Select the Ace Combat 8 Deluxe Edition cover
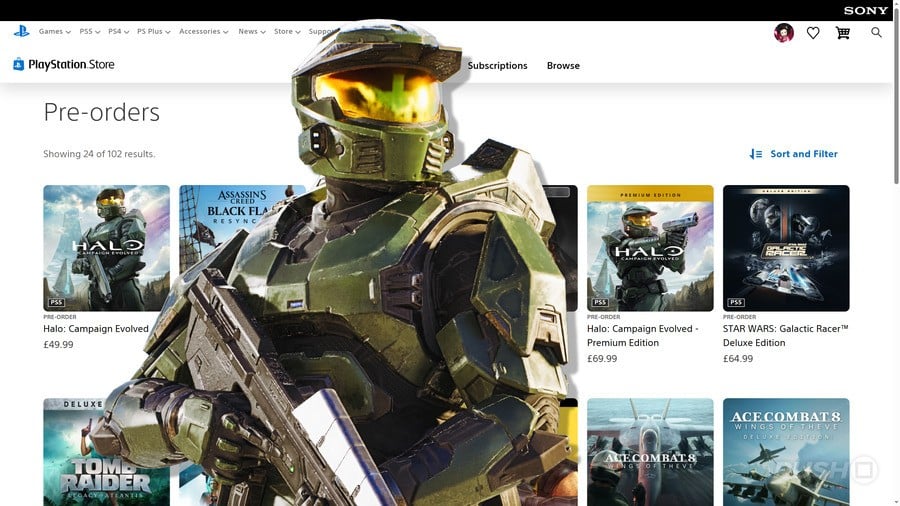This screenshot has width=900, height=506. tap(786, 452)
